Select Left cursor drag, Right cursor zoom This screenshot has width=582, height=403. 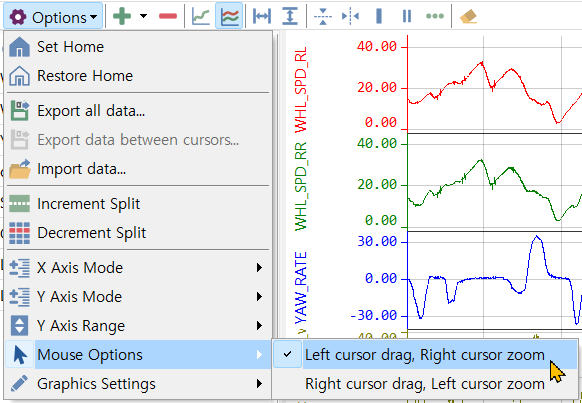click(425, 355)
